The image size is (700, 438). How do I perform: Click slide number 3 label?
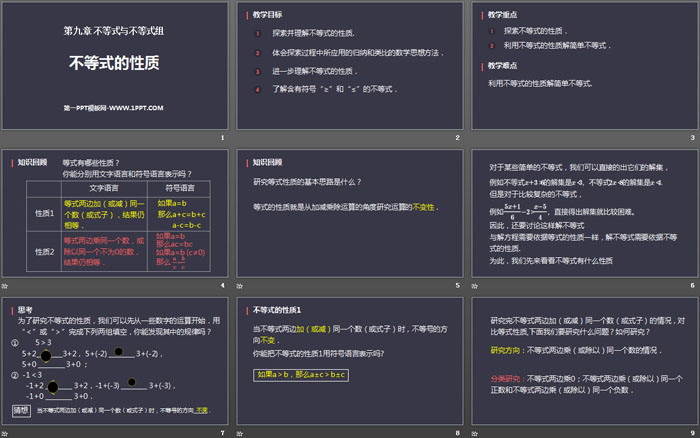pyautogui.click(x=692, y=138)
